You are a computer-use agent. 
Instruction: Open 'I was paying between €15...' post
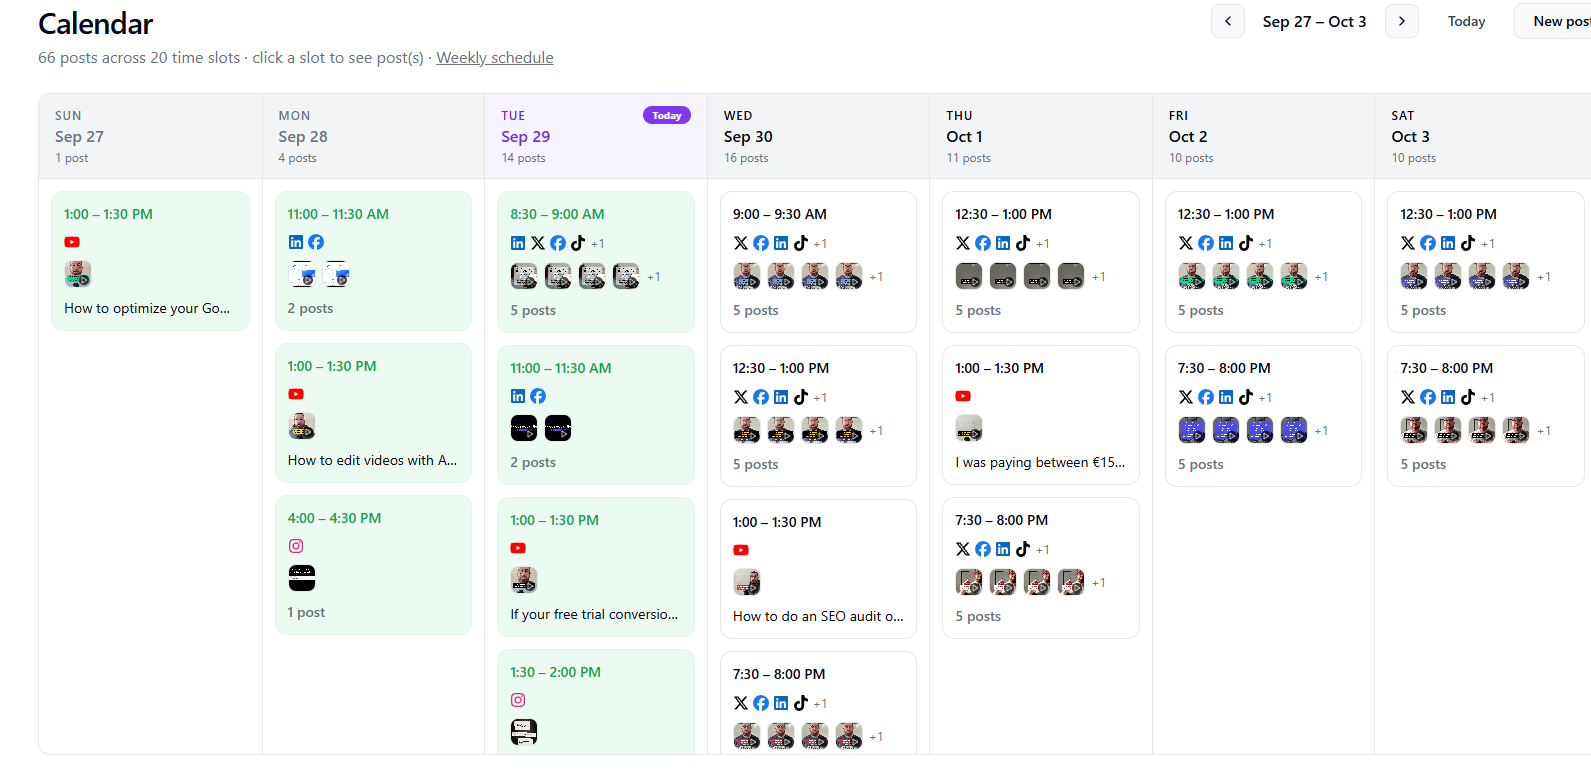[x=1040, y=462]
